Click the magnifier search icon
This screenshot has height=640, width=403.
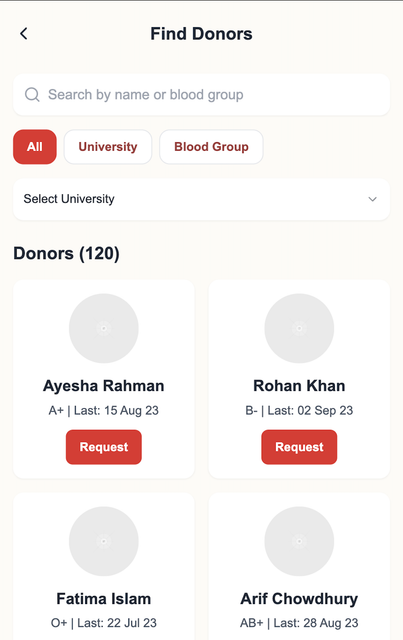pos(32,95)
